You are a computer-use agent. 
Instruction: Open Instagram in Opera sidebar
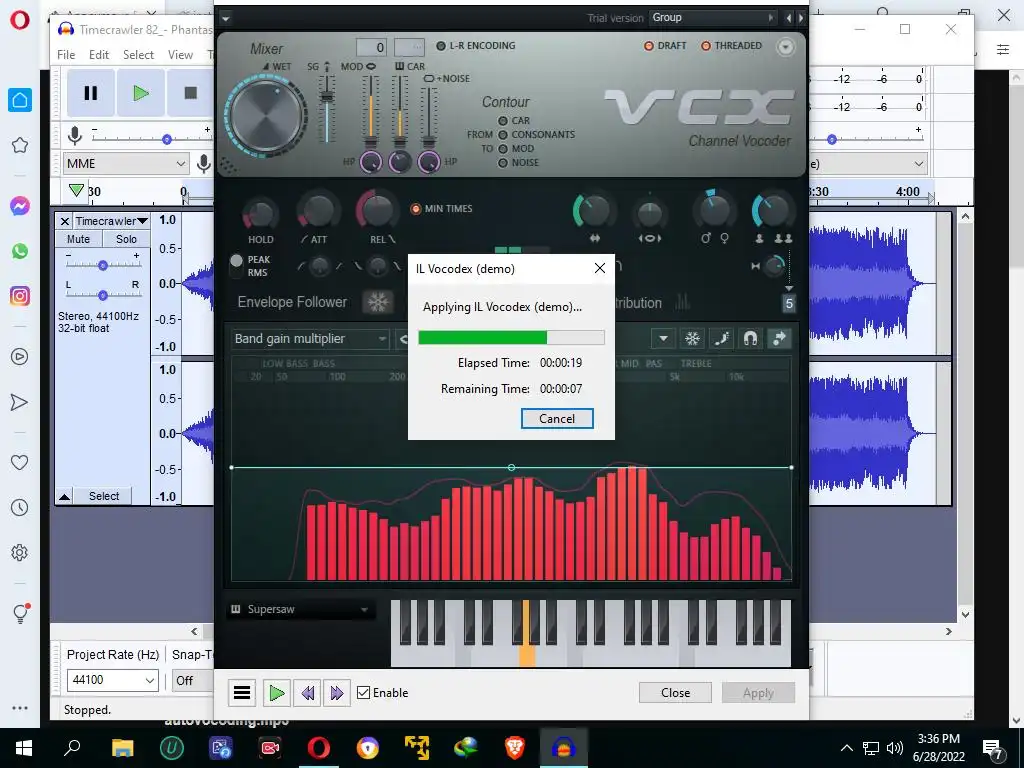pyautogui.click(x=20, y=296)
